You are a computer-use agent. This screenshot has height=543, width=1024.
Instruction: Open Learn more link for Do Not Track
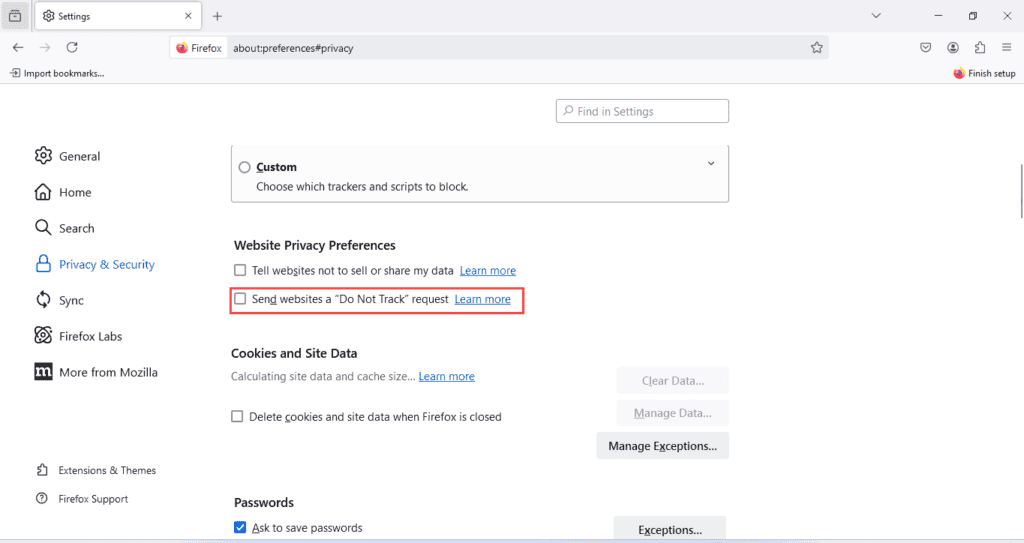click(482, 299)
